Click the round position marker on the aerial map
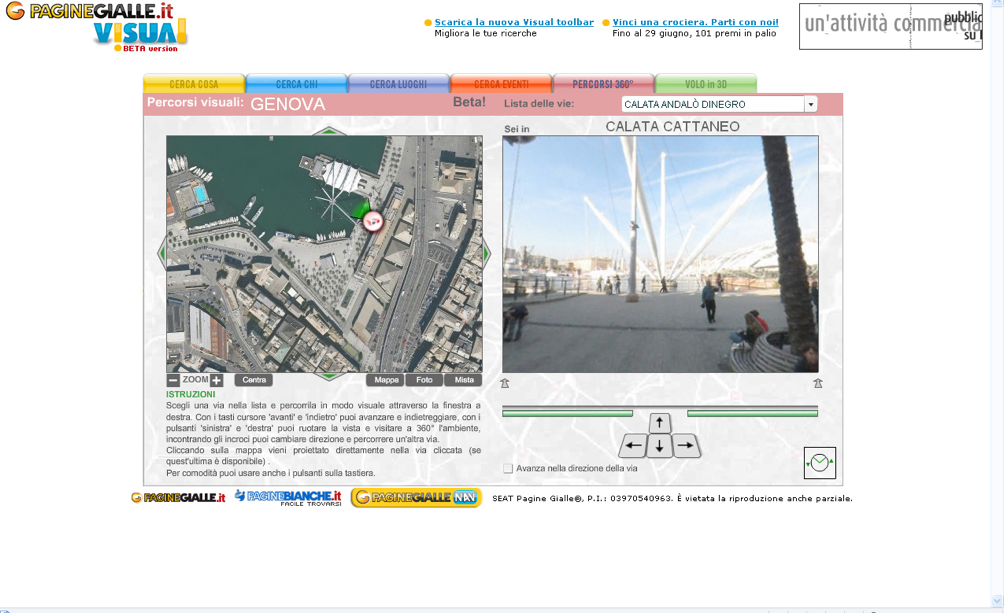This screenshot has height=613, width=1004. click(x=373, y=221)
